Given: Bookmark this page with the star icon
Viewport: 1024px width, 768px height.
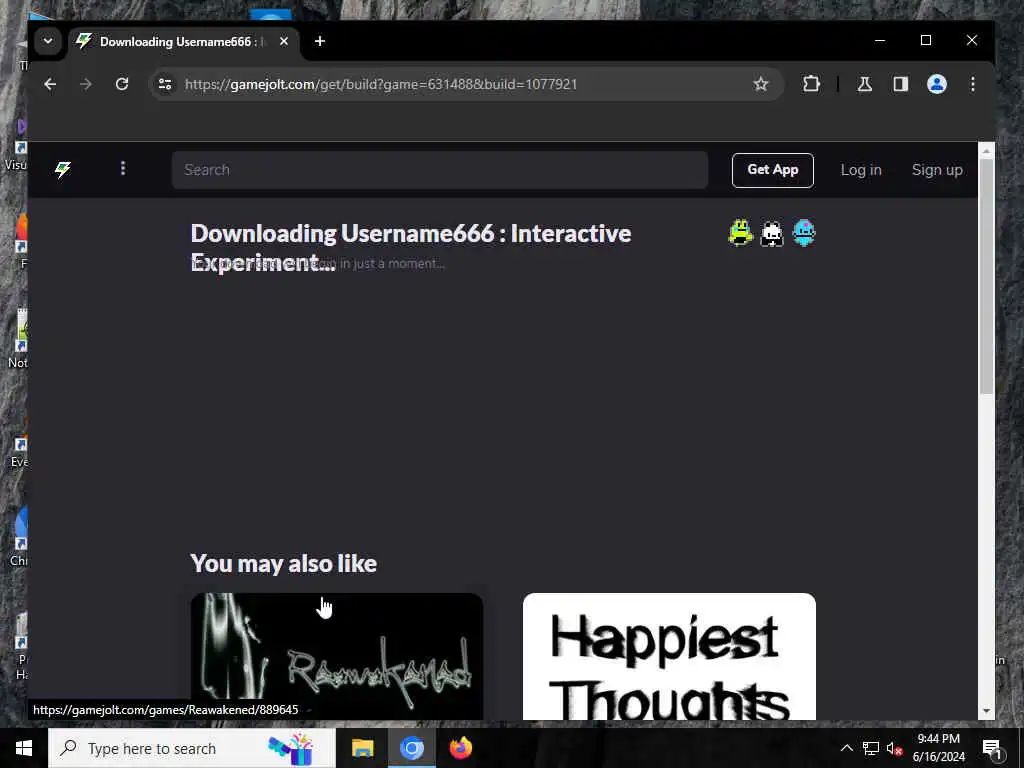Looking at the screenshot, I should point(761,84).
